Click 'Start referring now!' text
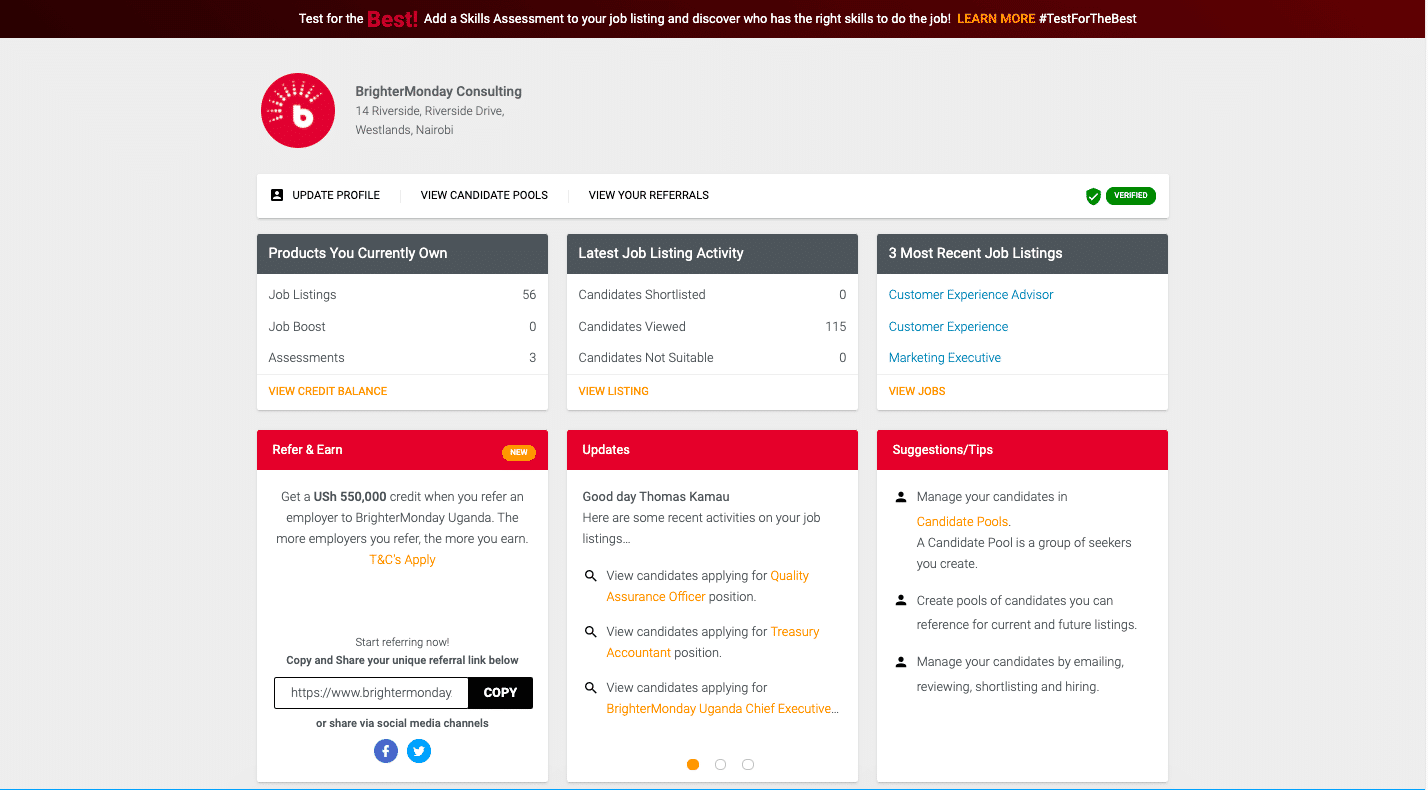Screen dimensions: 1428x790 402,643
